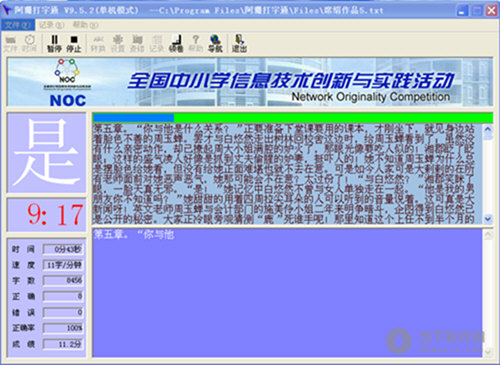Viewport: 500px width, 365px height.
Task: Open the 文件 (File) menu
Action: (x=18, y=25)
